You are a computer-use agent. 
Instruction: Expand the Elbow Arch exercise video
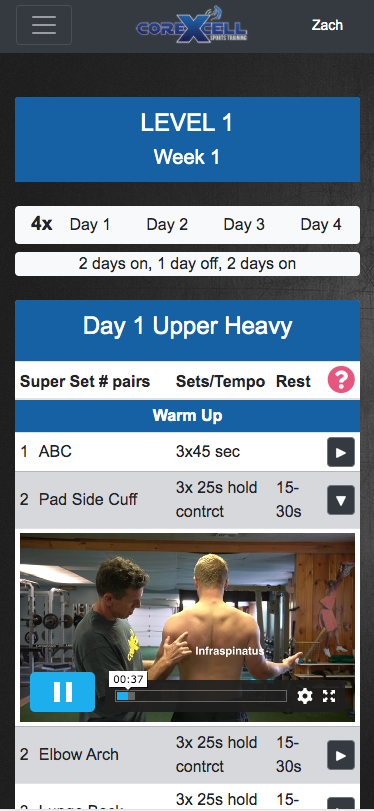click(x=341, y=755)
